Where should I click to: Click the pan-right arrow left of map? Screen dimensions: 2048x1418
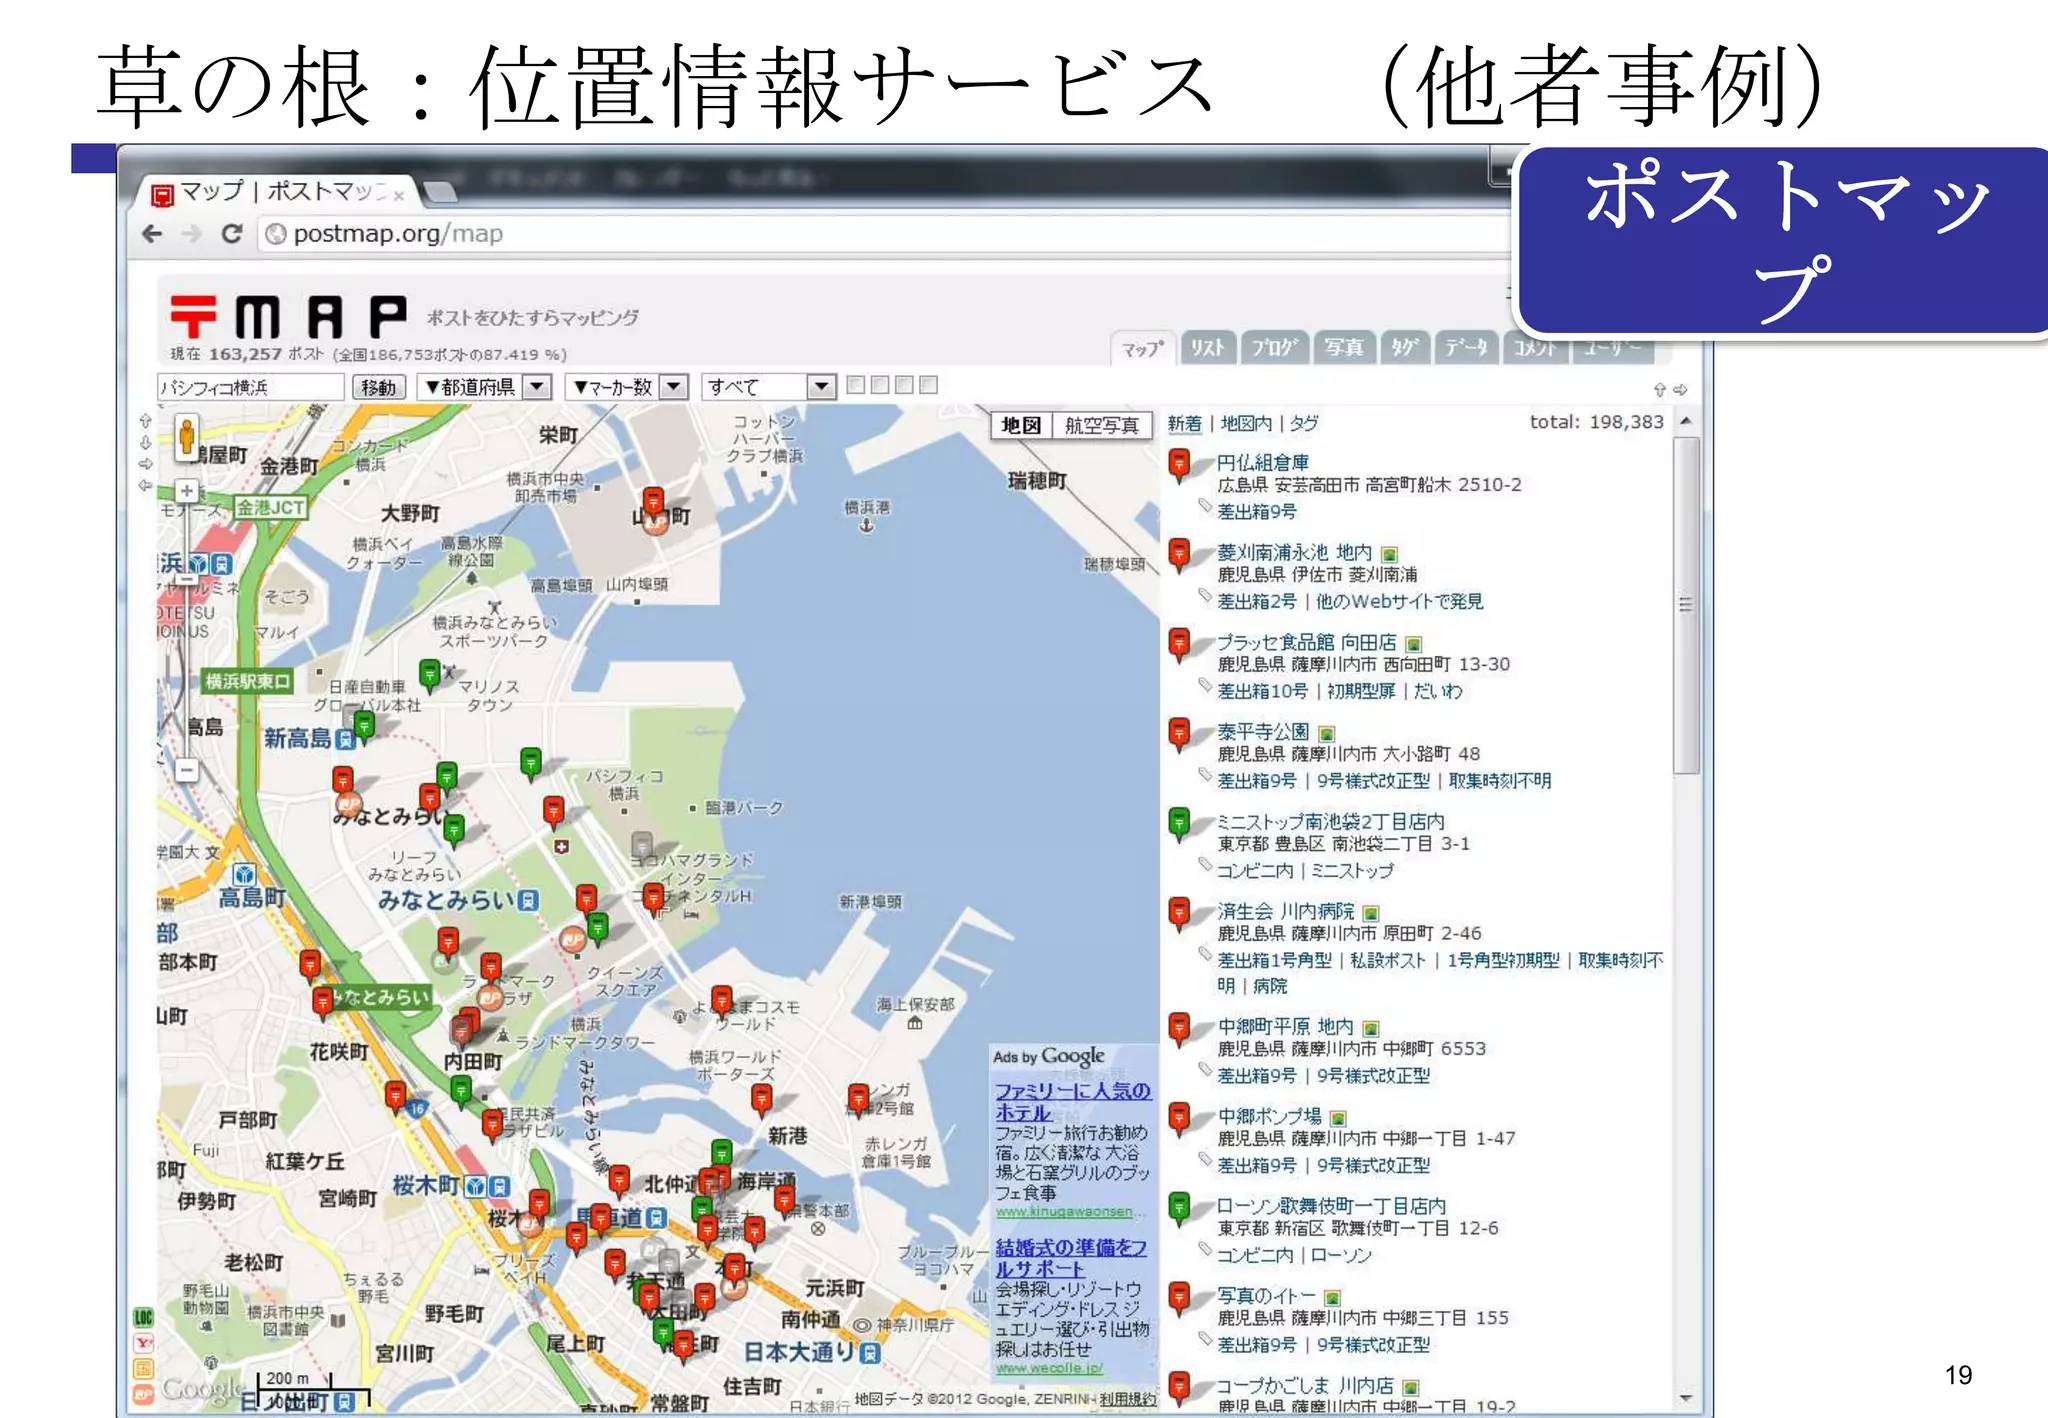coord(146,464)
